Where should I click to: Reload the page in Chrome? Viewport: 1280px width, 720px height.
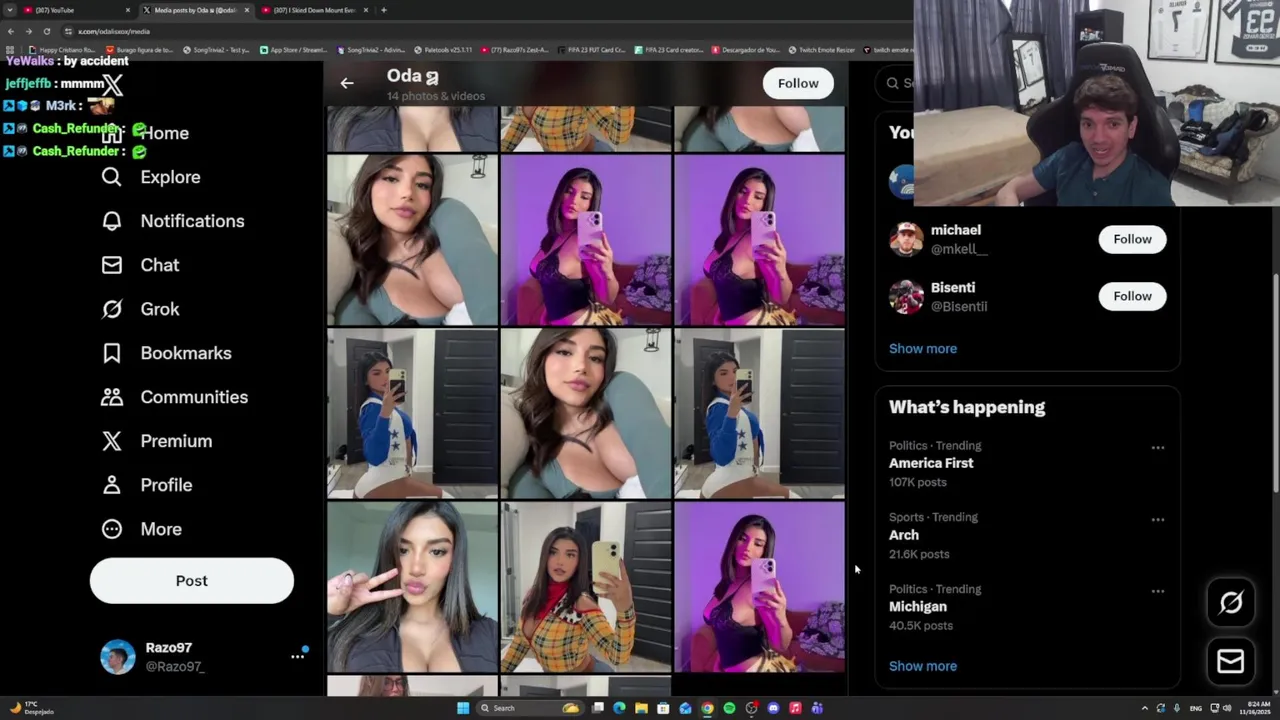[47, 31]
